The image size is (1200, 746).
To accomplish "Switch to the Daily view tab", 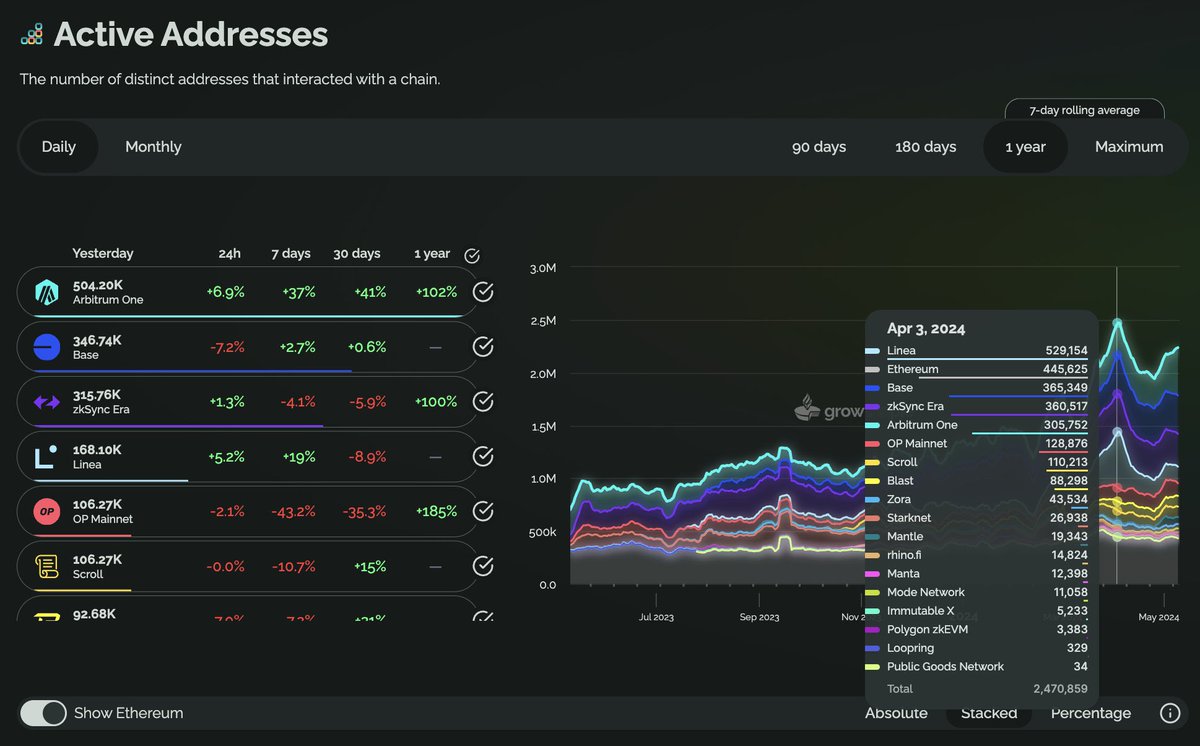I will [59, 147].
